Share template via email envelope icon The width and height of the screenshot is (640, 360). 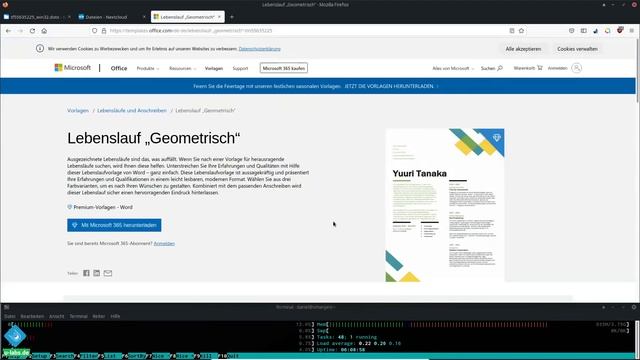108,273
